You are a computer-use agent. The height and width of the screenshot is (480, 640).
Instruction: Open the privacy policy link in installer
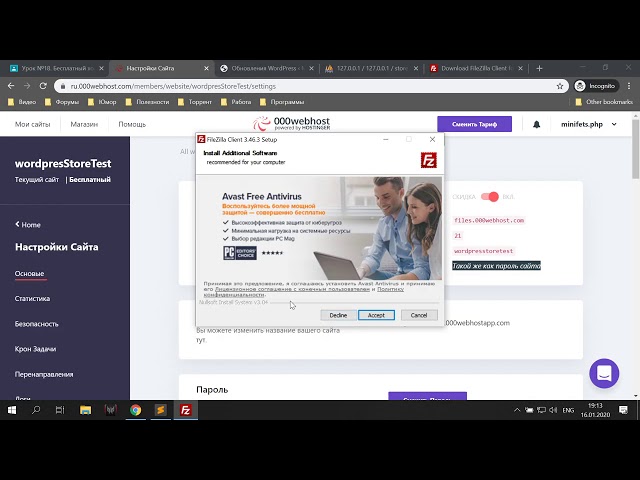(390, 289)
